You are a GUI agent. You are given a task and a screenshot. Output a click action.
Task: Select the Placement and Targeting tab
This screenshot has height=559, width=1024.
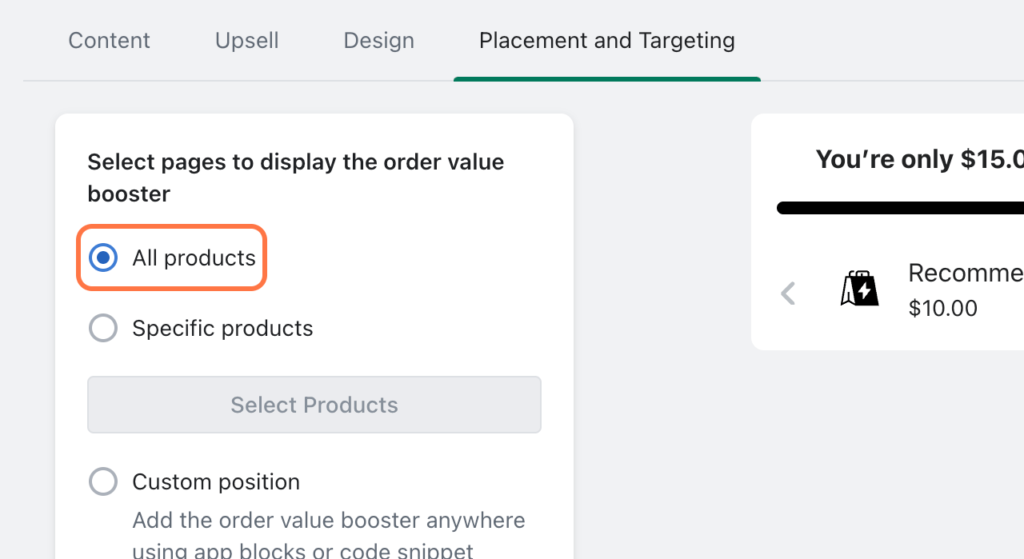pyautogui.click(x=607, y=41)
